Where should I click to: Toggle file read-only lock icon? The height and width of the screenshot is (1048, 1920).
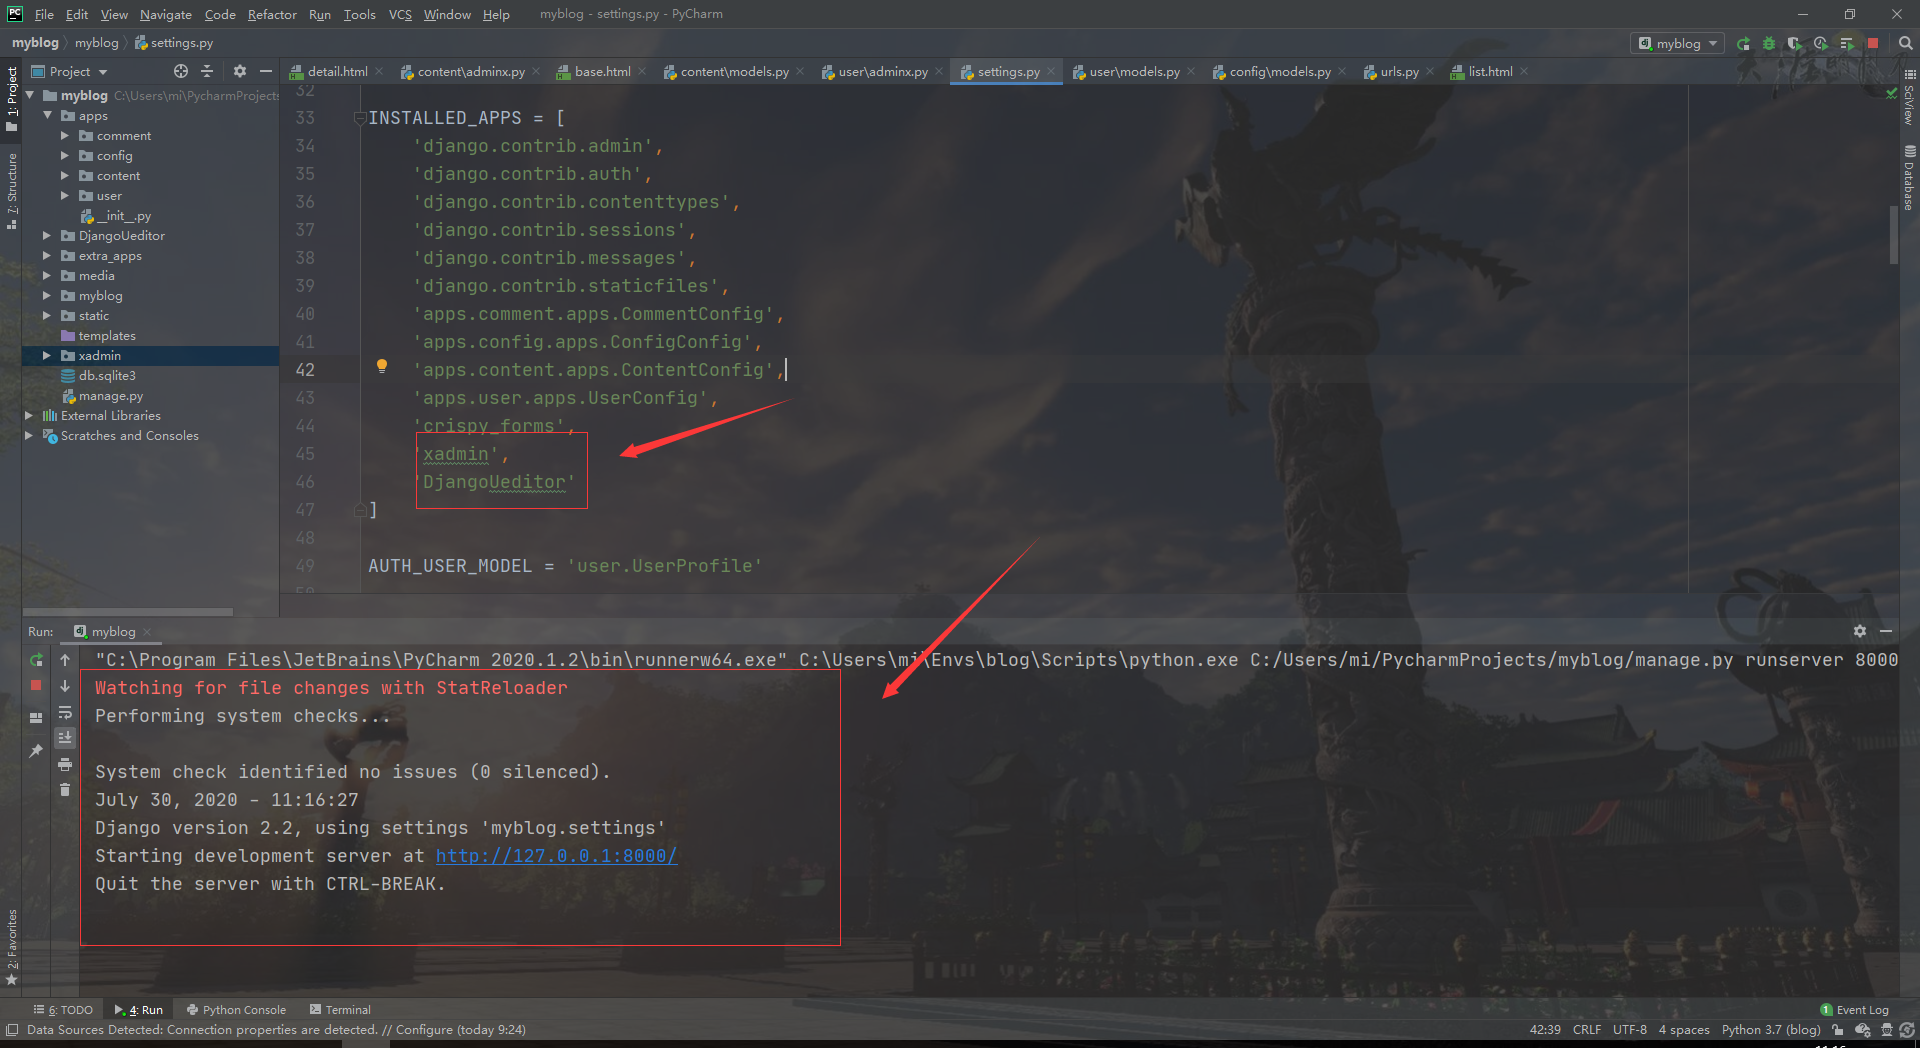click(x=1838, y=1030)
